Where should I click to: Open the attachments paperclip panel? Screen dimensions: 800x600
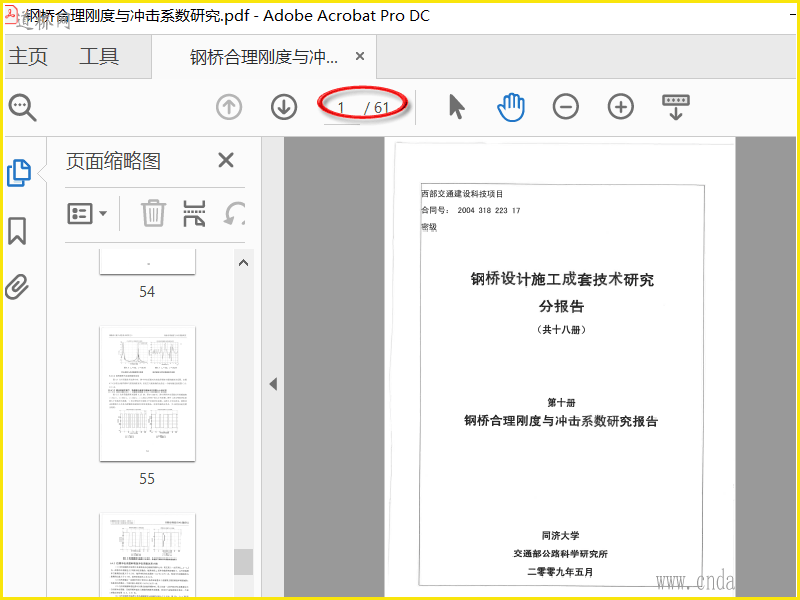click(x=17, y=286)
